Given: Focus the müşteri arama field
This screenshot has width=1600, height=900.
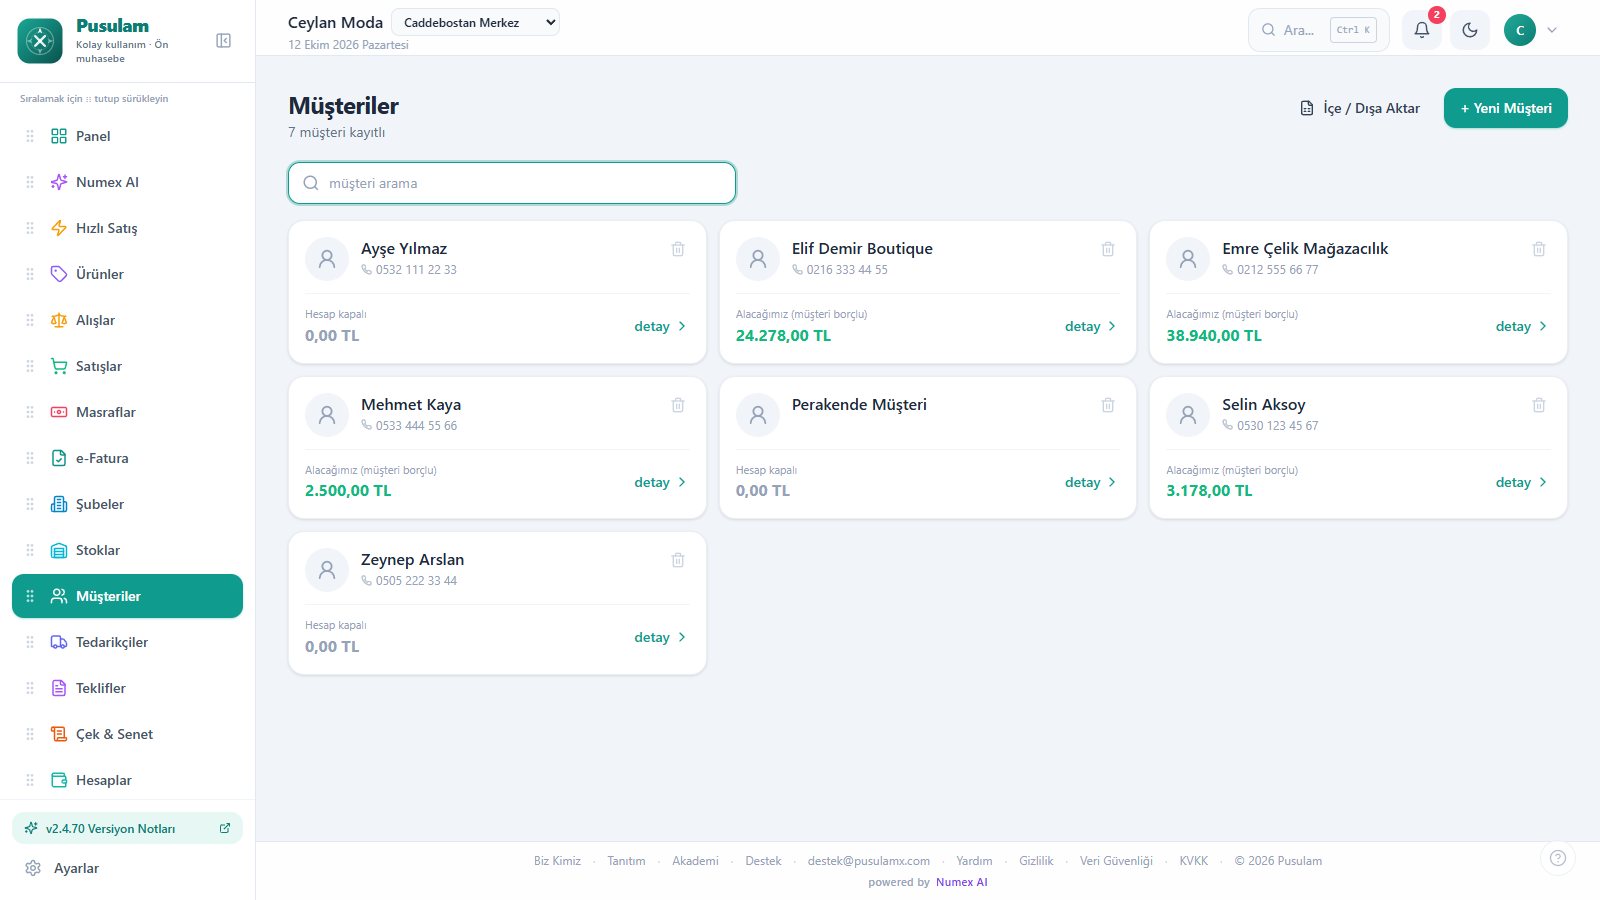Looking at the screenshot, I should [512, 183].
